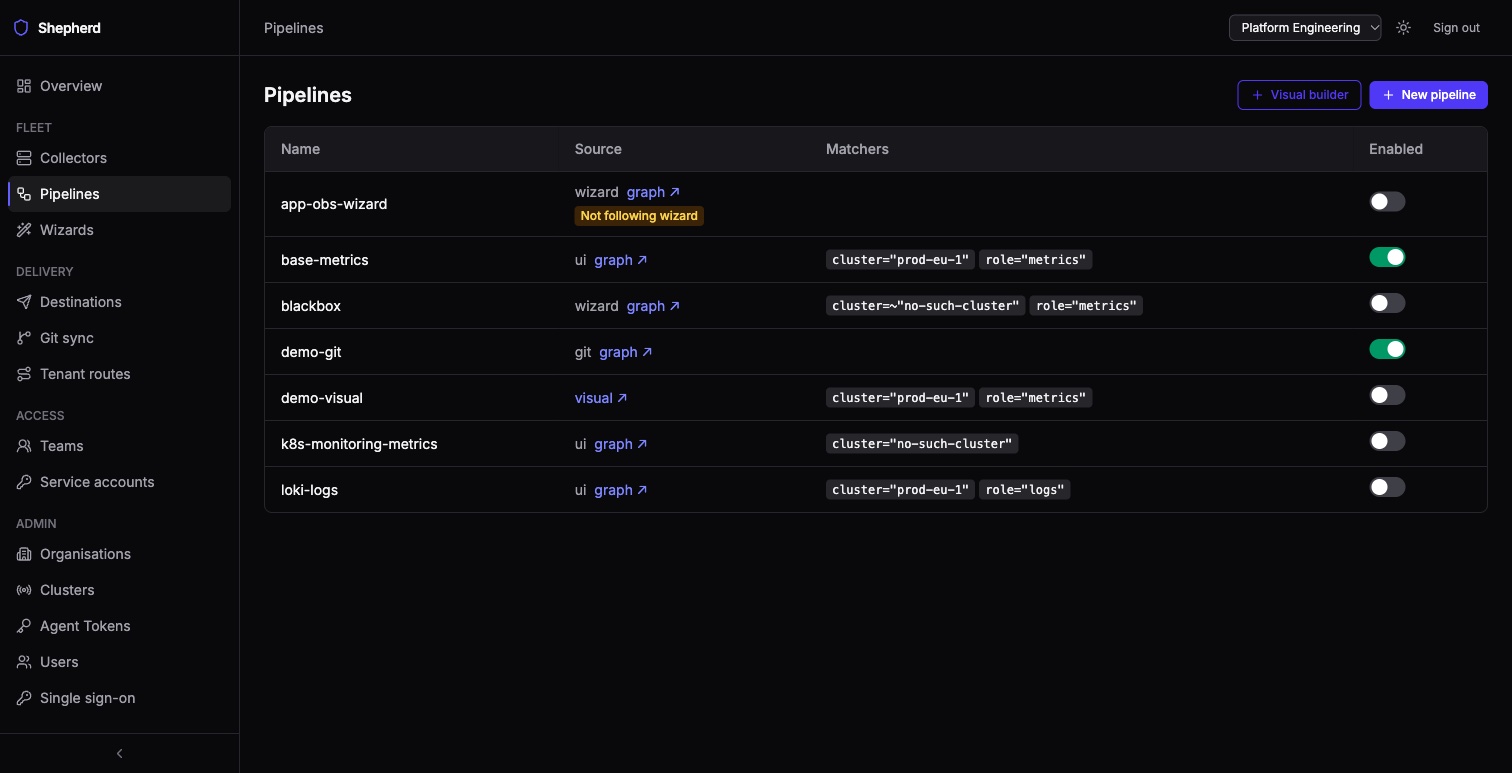This screenshot has width=1512, height=773.
Task: Open the Platform Engineering organisation dropdown
Action: click(x=1305, y=28)
